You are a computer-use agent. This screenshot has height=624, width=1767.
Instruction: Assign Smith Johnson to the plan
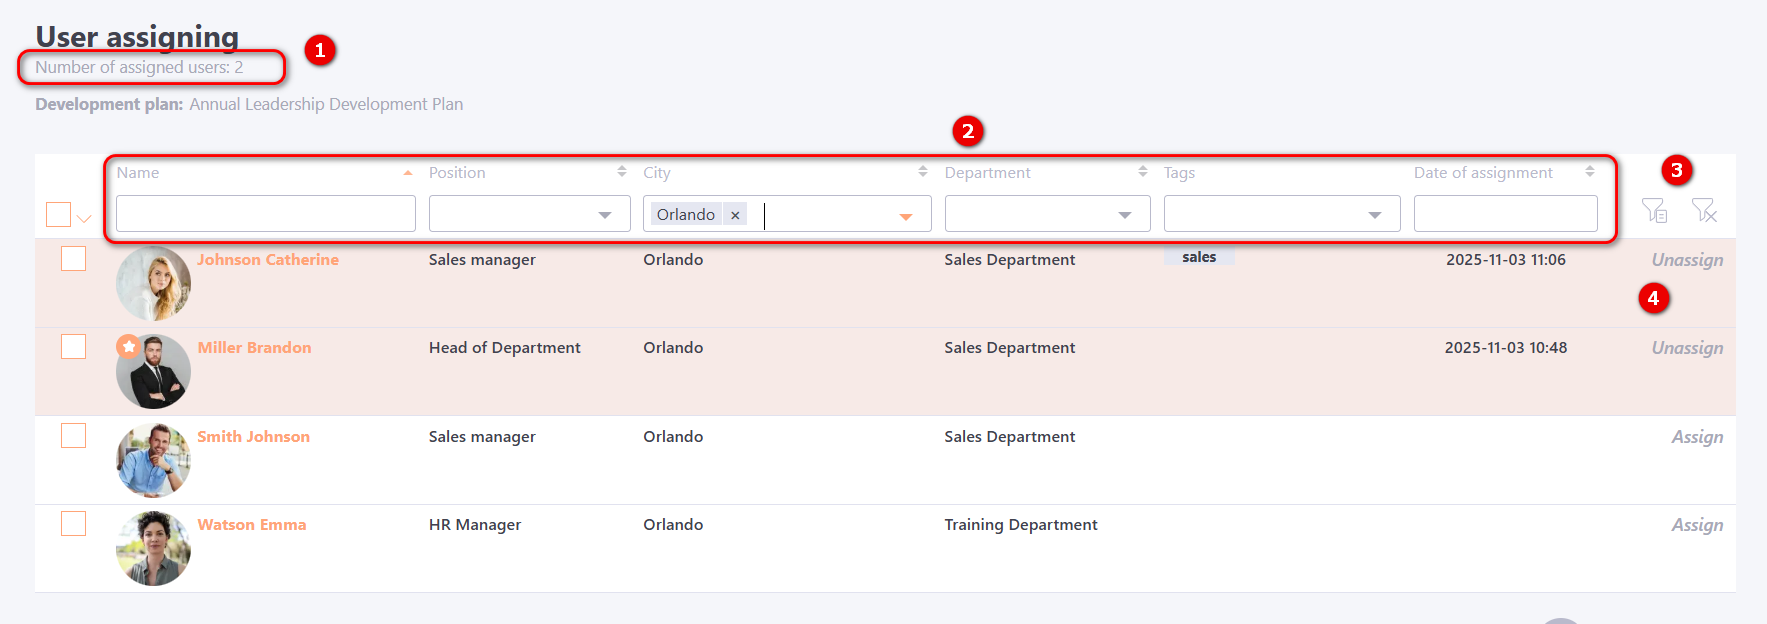[x=1697, y=437]
